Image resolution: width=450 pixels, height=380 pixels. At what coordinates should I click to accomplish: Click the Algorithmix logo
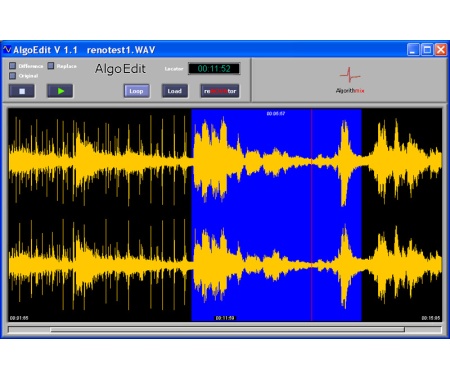pos(350,80)
